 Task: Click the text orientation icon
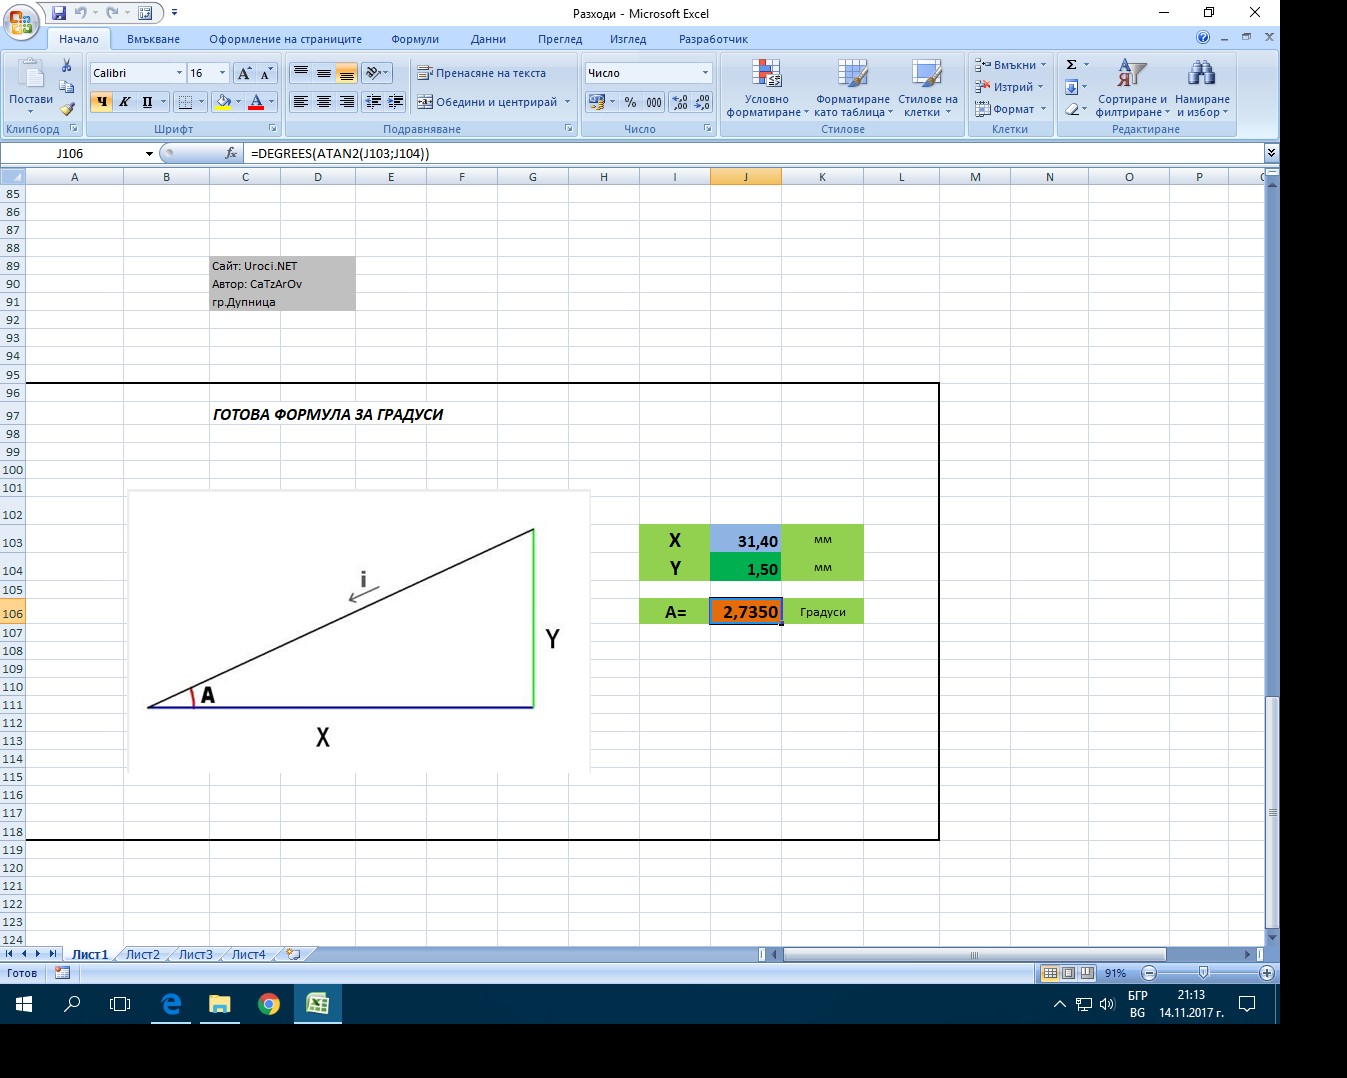click(373, 73)
